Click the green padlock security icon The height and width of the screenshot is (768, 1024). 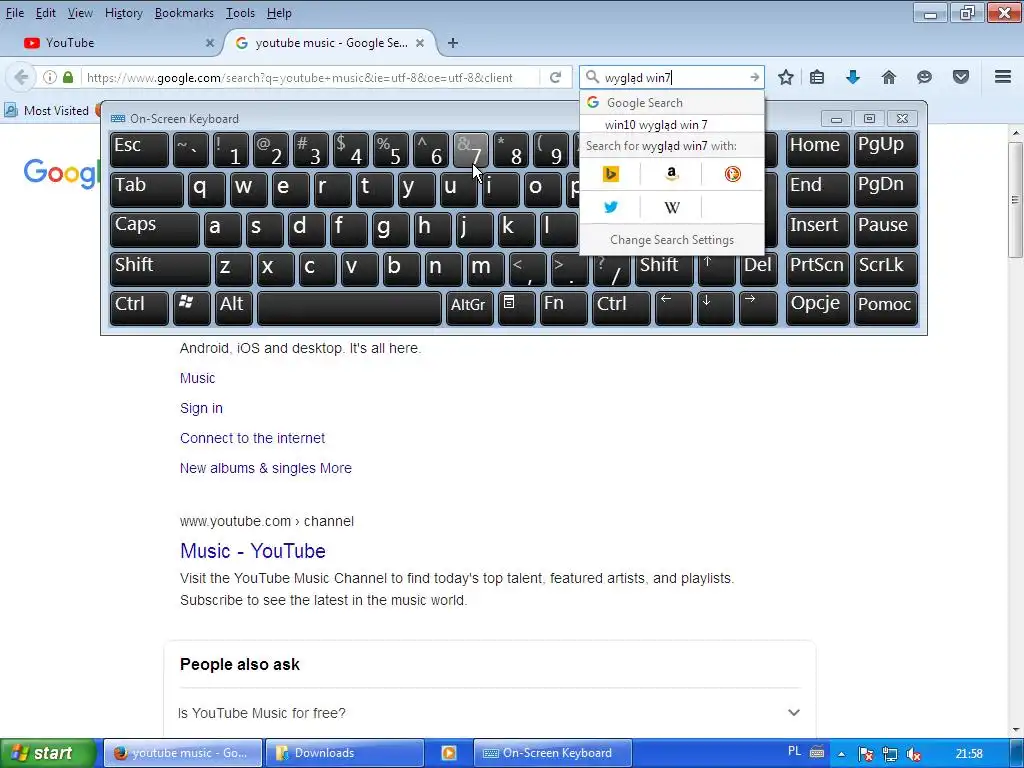coord(68,78)
